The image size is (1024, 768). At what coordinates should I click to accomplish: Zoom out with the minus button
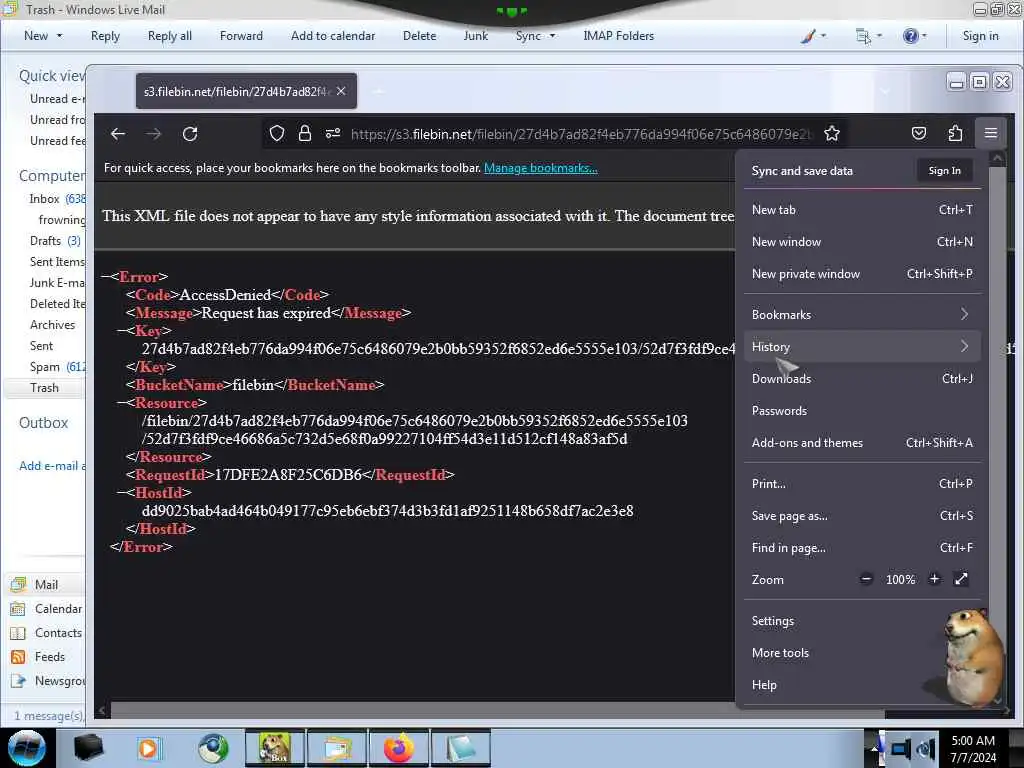pyautogui.click(x=866, y=579)
